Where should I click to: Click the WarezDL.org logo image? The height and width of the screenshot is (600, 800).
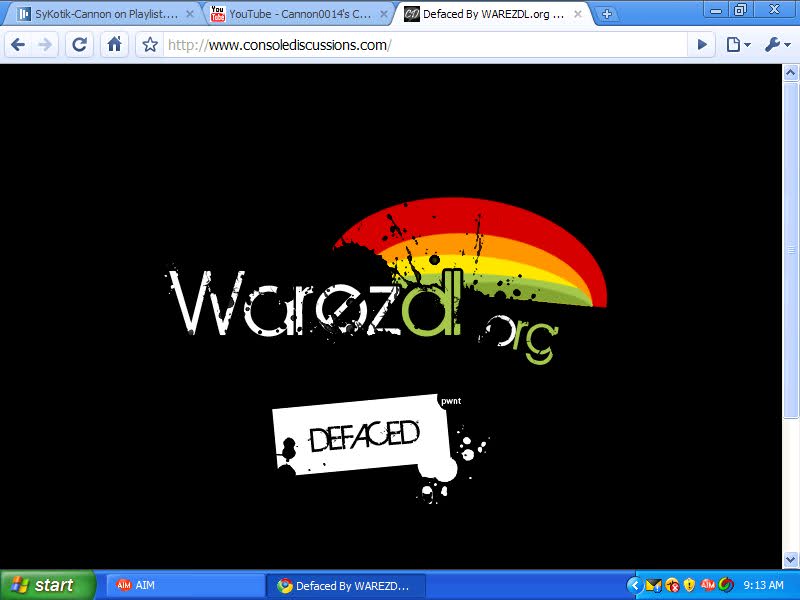pyautogui.click(x=386, y=282)
